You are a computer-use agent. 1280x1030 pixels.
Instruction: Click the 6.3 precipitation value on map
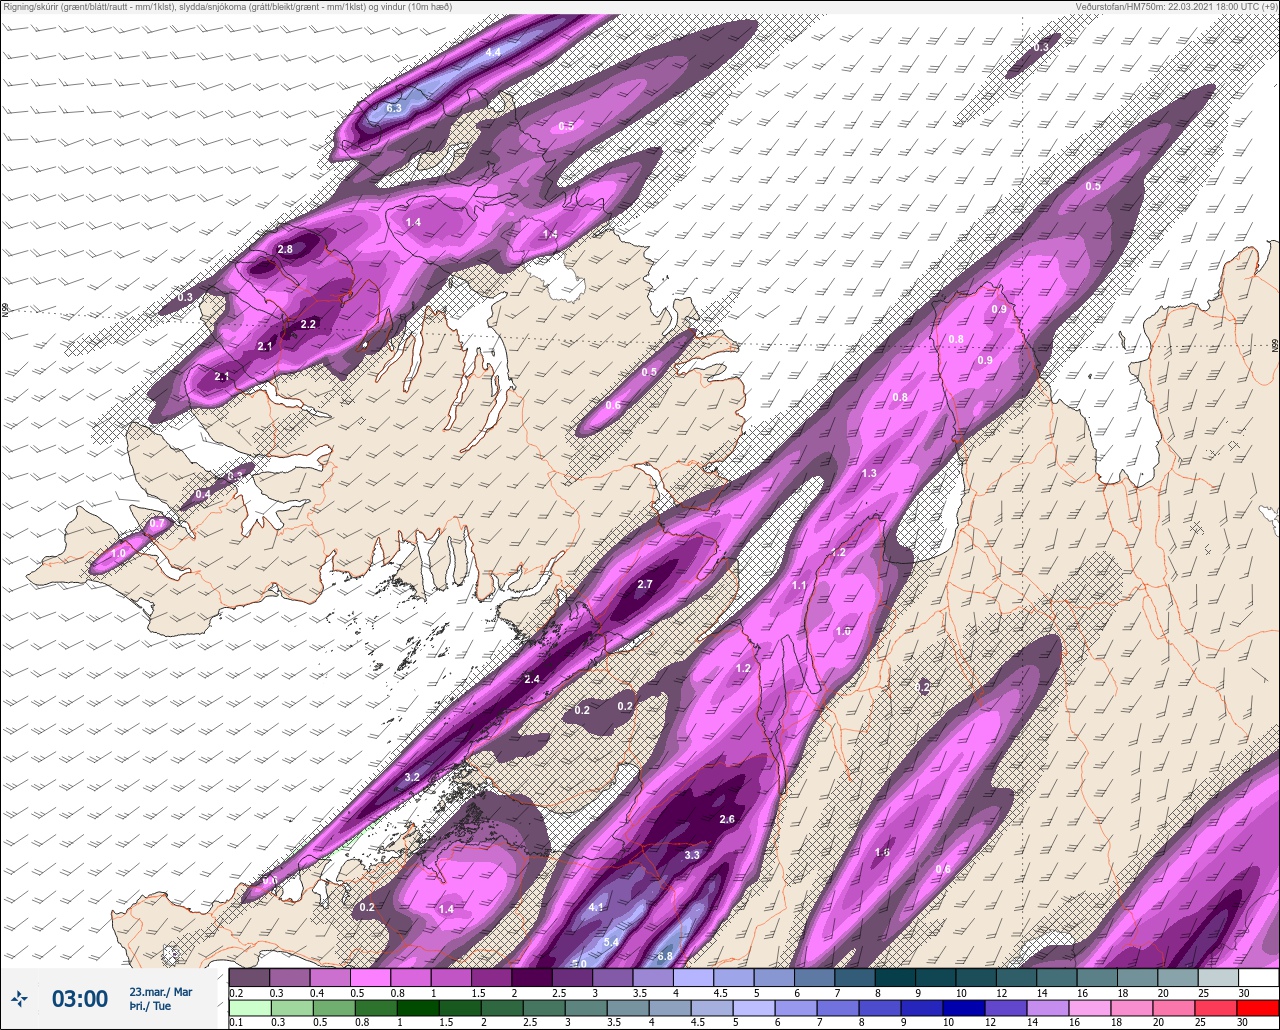point(393,108)
